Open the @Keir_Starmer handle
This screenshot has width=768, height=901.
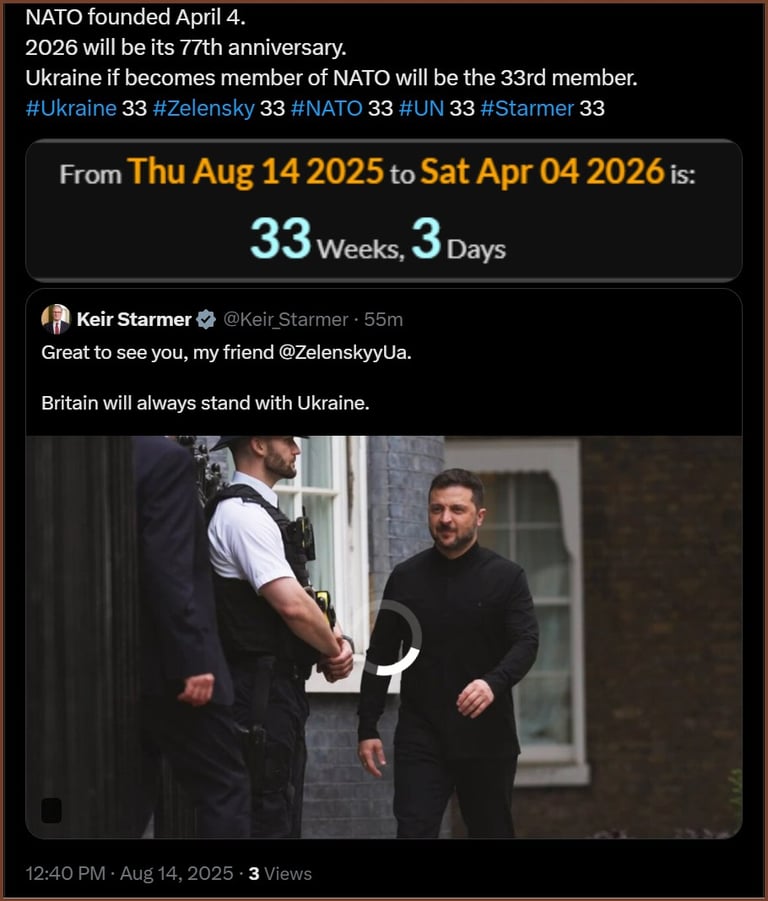tap(285, 319)
